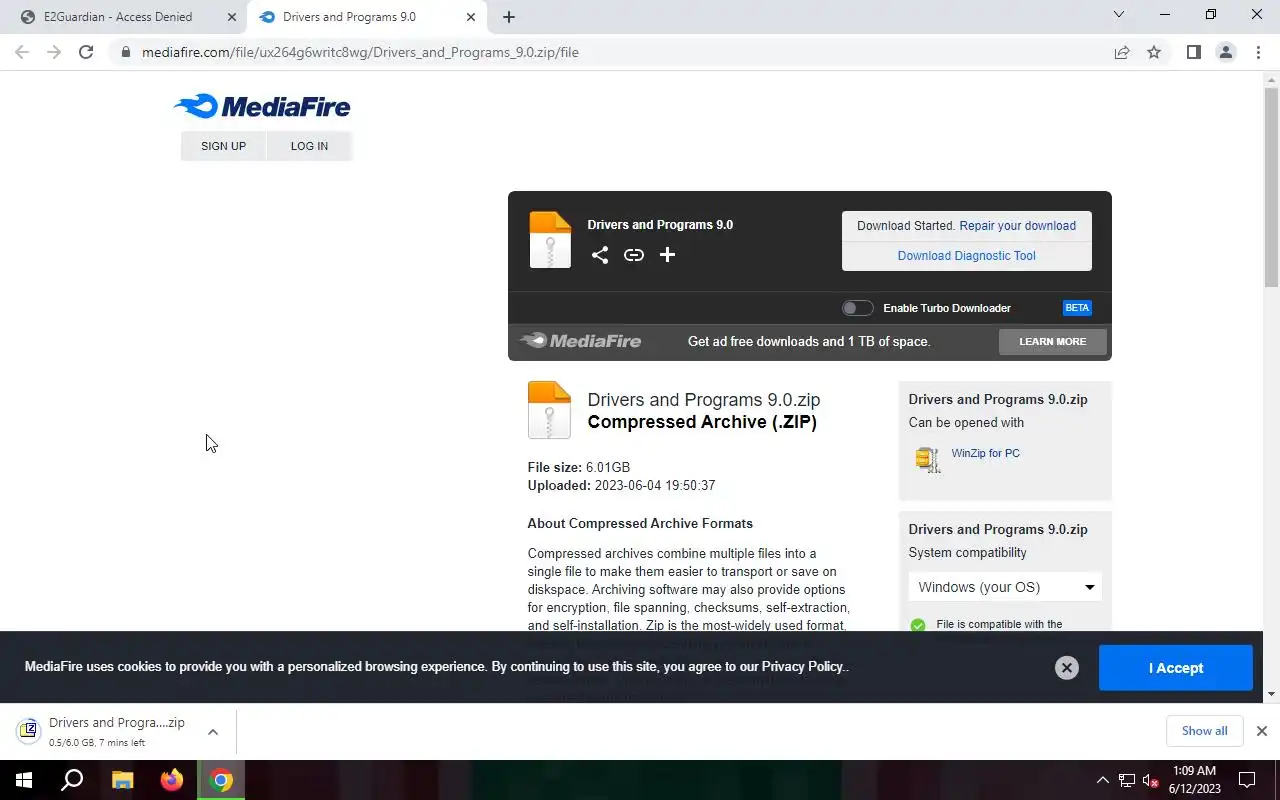The height and width of the screenshot is (800, 1280).
Task: Accept cookies with I Accept button
Action: (x=1175, y=668)
